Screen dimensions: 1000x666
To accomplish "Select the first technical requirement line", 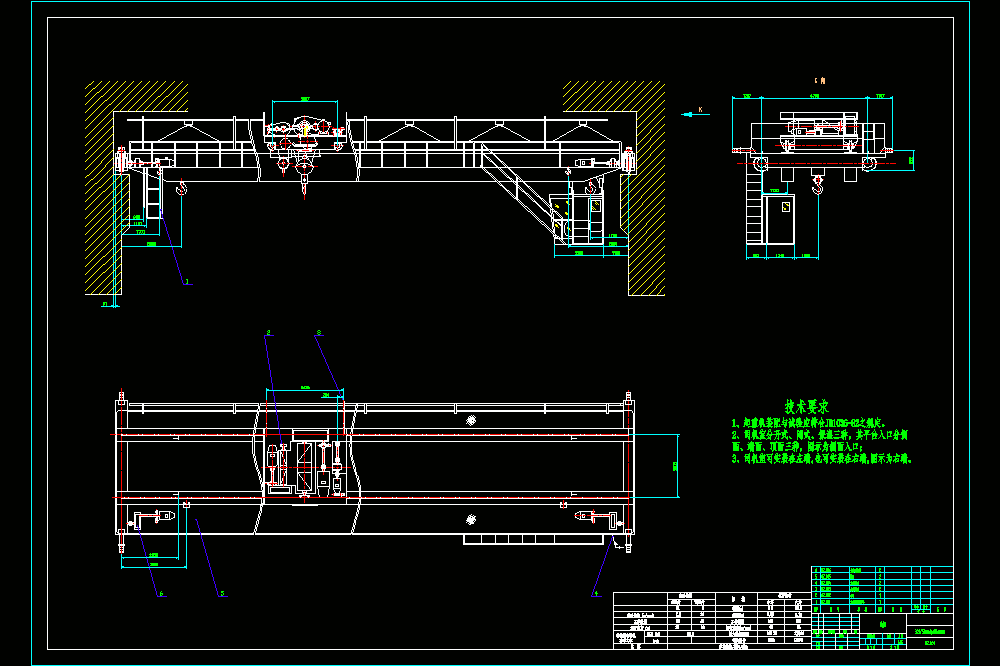I will click(x=809, y=423).
